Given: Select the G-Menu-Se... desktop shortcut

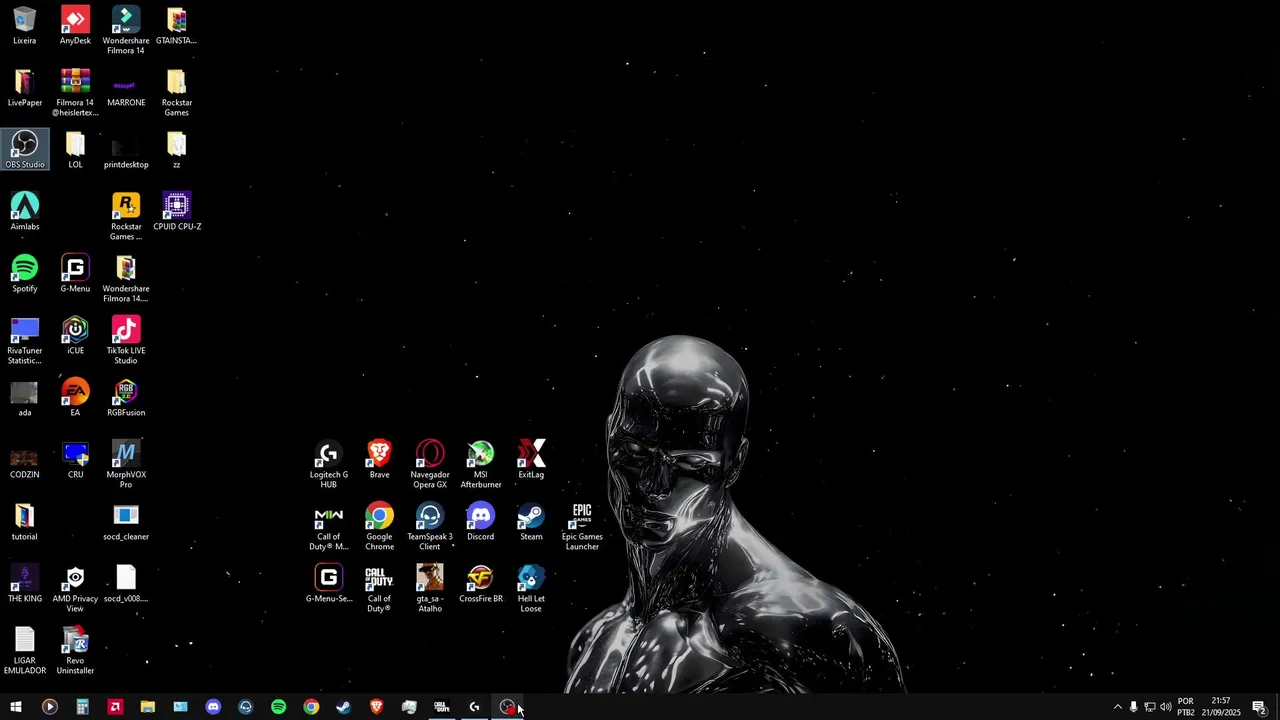Looking at the screenshot, I should click(x=329, y=584).
